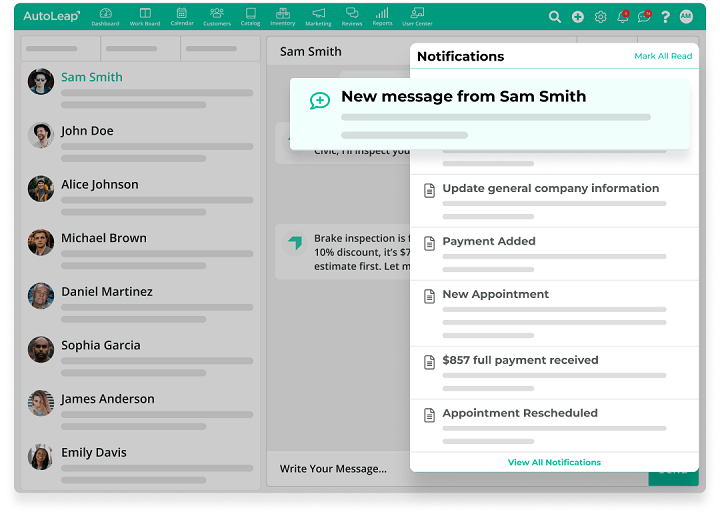
Task: Open the Inventory section
Action: (x=283, y=16)
